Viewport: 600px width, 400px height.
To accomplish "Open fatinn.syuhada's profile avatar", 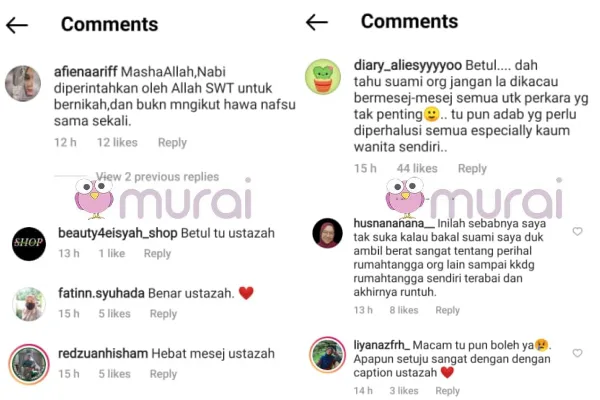I will click(x=29, y=304).
